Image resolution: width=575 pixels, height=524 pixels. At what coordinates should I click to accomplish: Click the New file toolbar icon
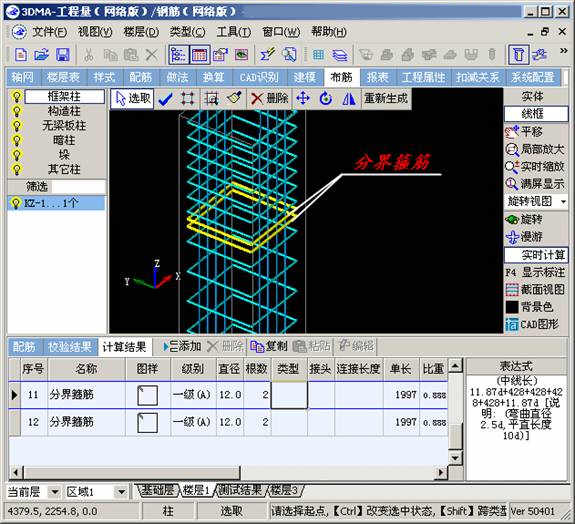[x=21, y=55]
